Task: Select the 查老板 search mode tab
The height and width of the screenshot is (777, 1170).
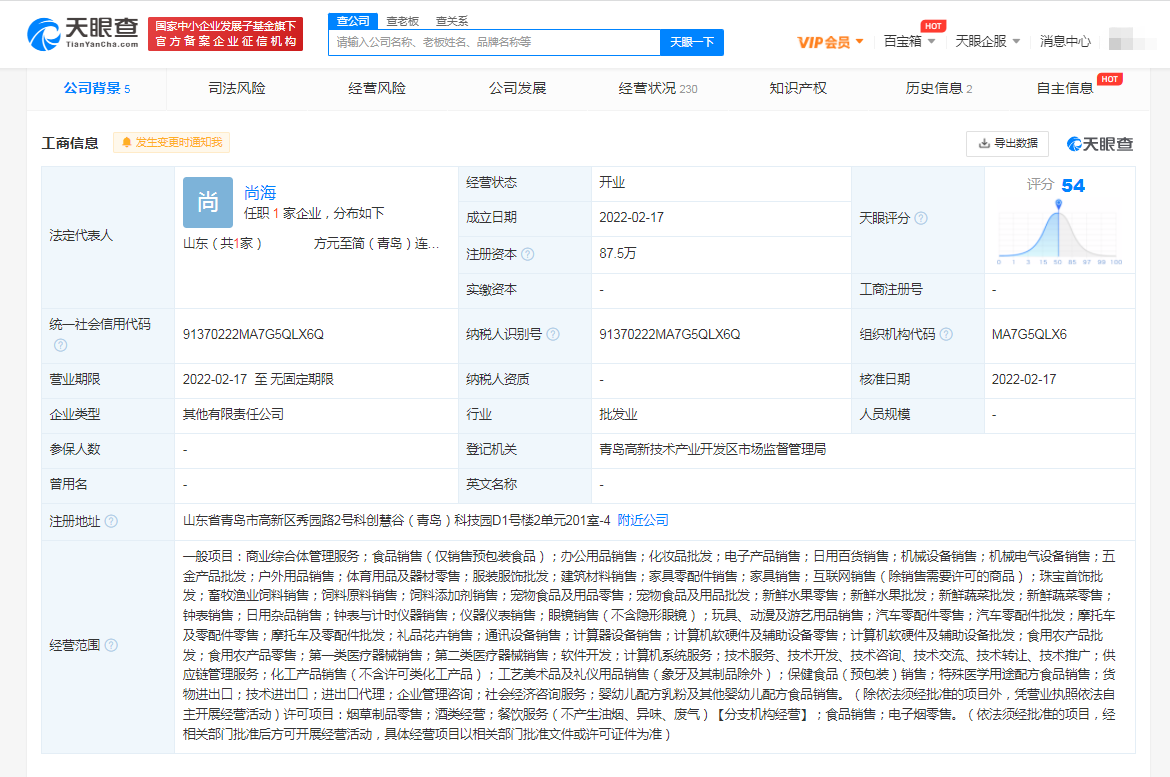Action: (403, 21)
